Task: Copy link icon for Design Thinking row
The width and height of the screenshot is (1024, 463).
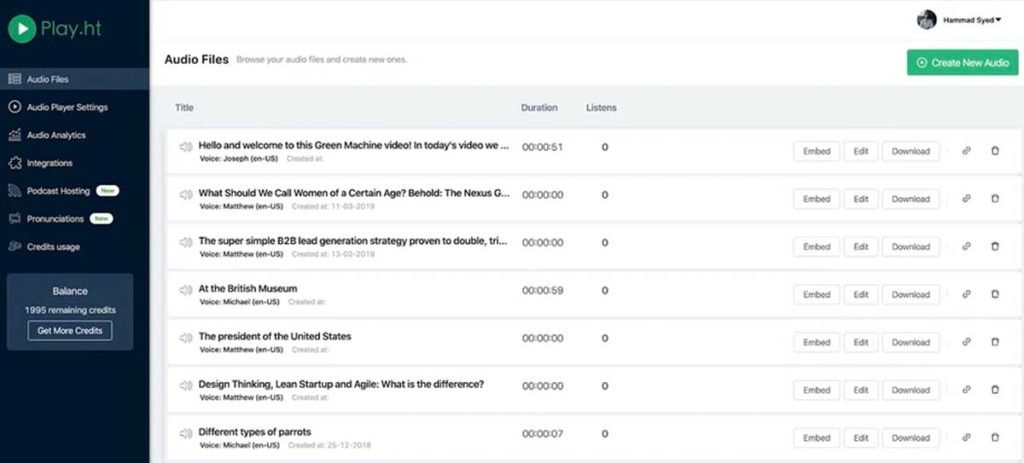Action: pyautogui.click(x=967, y=389)
